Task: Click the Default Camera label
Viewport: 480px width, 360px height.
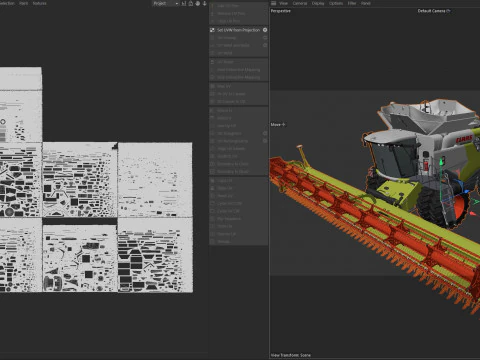Action: pyautogui.click(x=431, y=11)
